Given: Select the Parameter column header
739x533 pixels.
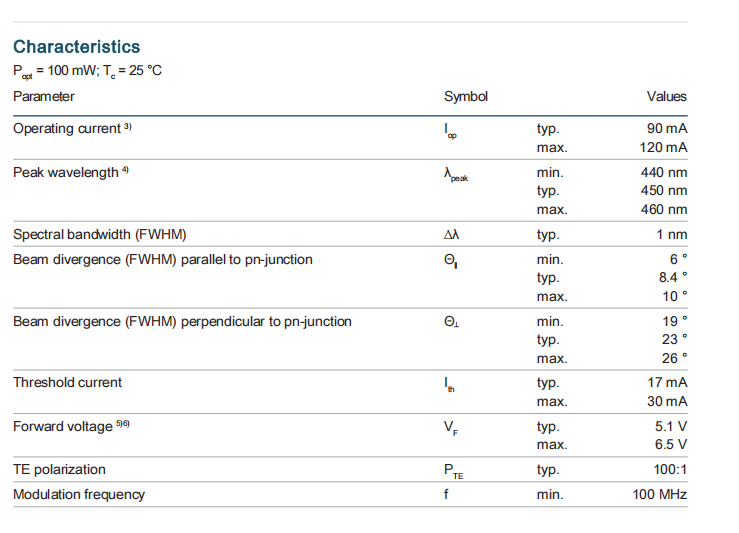Looking at the screenshot, I should click(43, 97).
